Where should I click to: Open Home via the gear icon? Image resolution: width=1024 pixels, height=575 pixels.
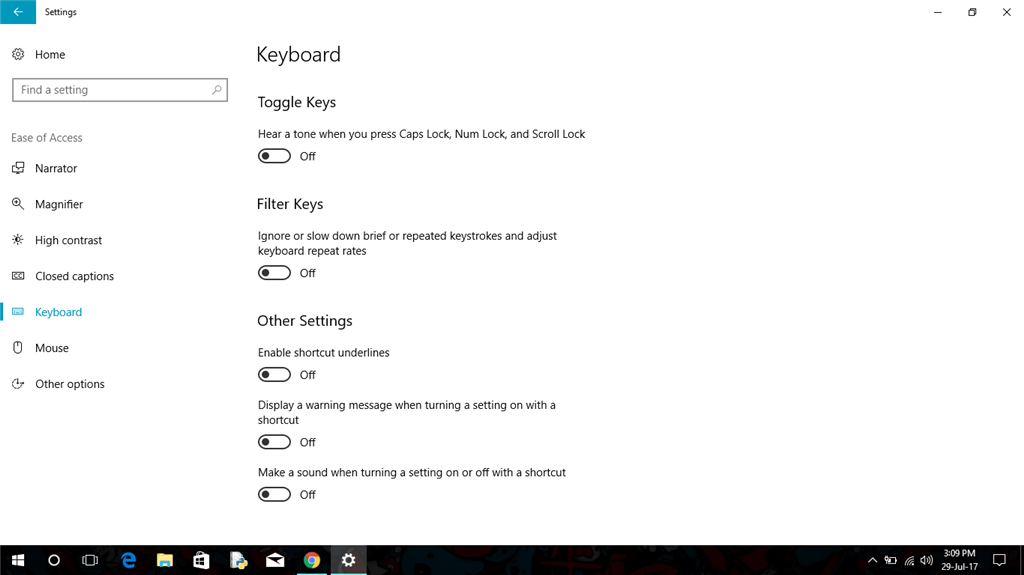[18, 54]
